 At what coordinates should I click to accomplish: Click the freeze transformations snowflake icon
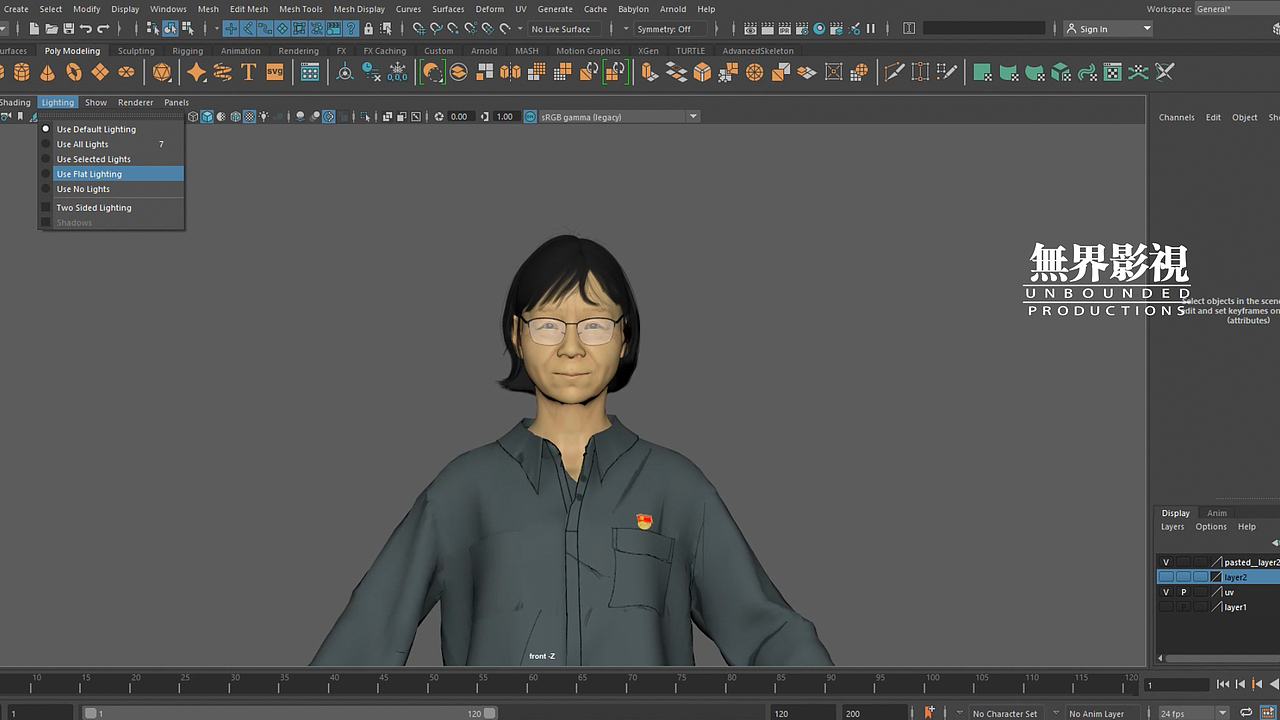[398, 72]
